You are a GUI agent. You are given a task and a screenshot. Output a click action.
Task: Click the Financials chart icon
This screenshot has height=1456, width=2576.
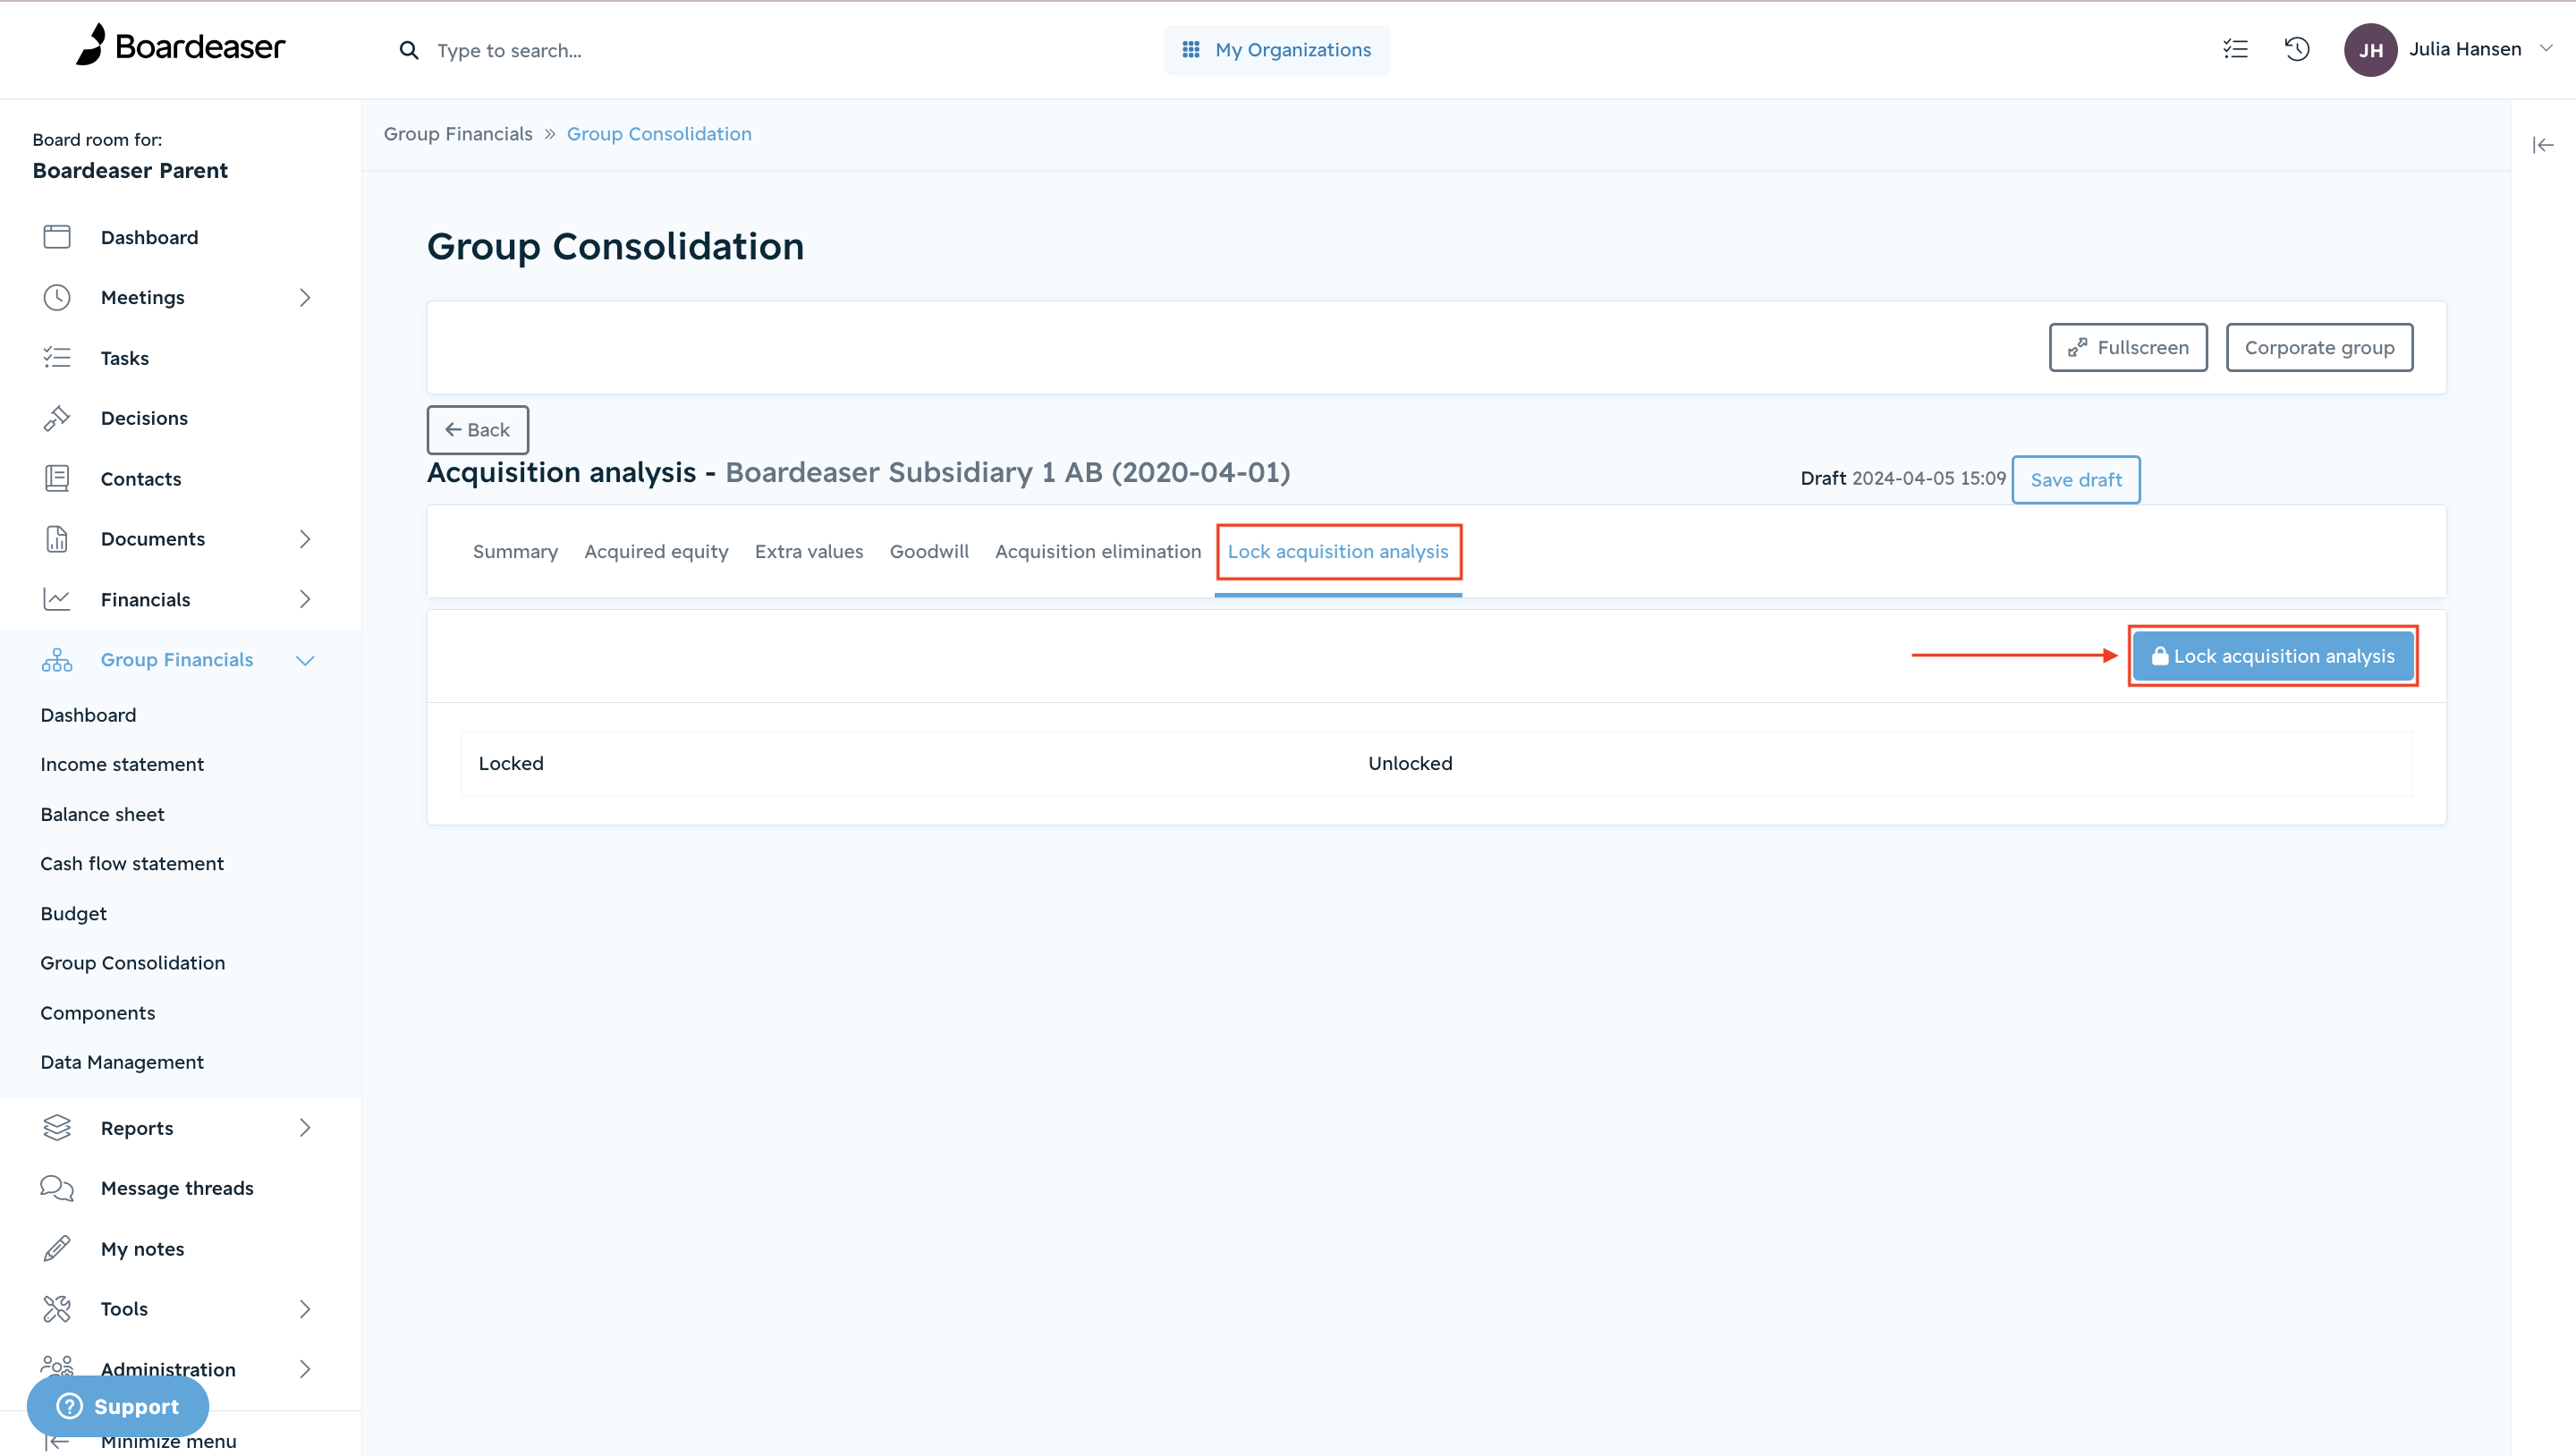[57, 600]
